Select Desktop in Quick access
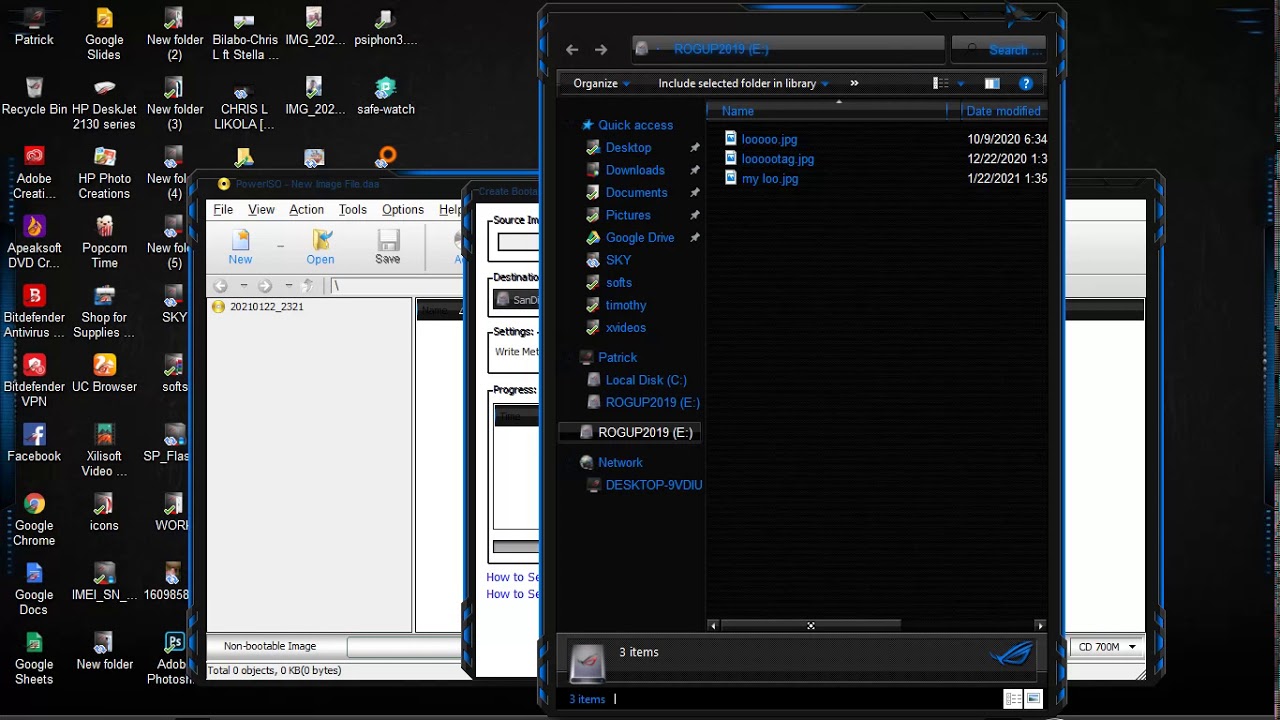Image resolution: width=1280 pixels, height=720 pixels. point(628,147)
